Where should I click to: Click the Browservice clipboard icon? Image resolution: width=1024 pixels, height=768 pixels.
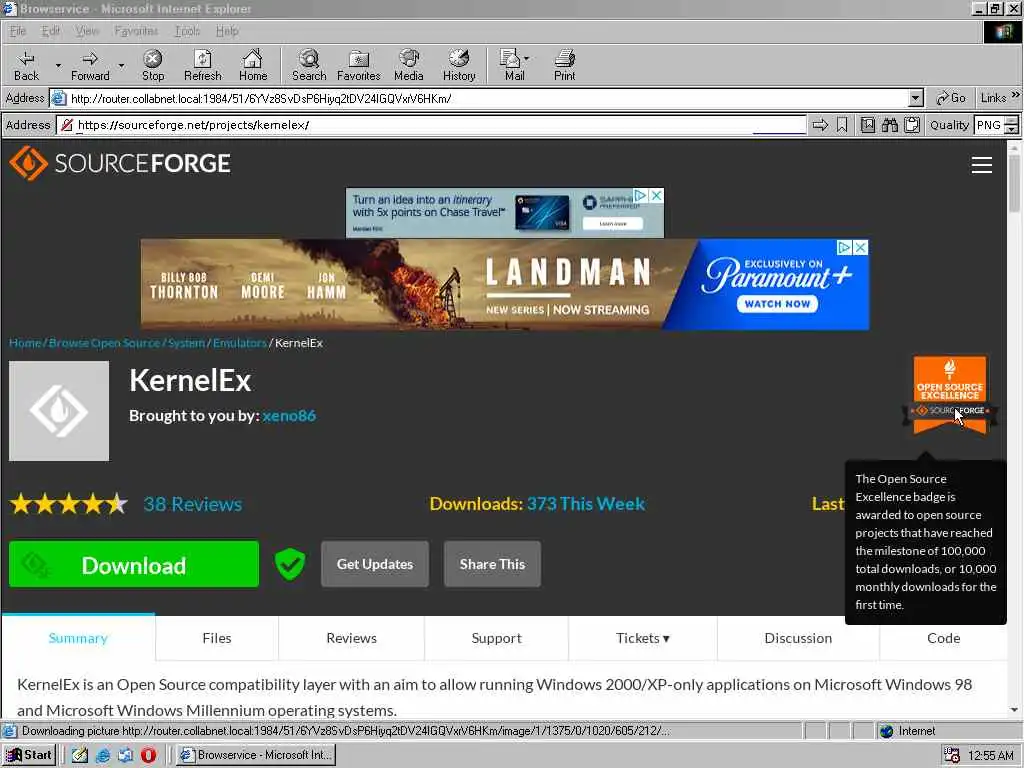(912, 125)
